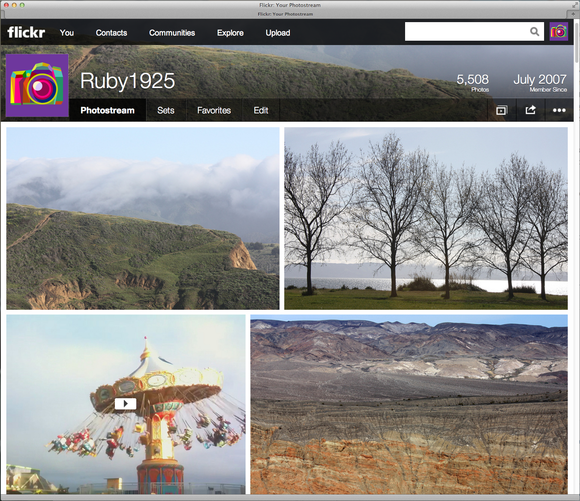Switch to the Sets tab
This screenshot has width=580, height=501.
[x=166, y=110]
